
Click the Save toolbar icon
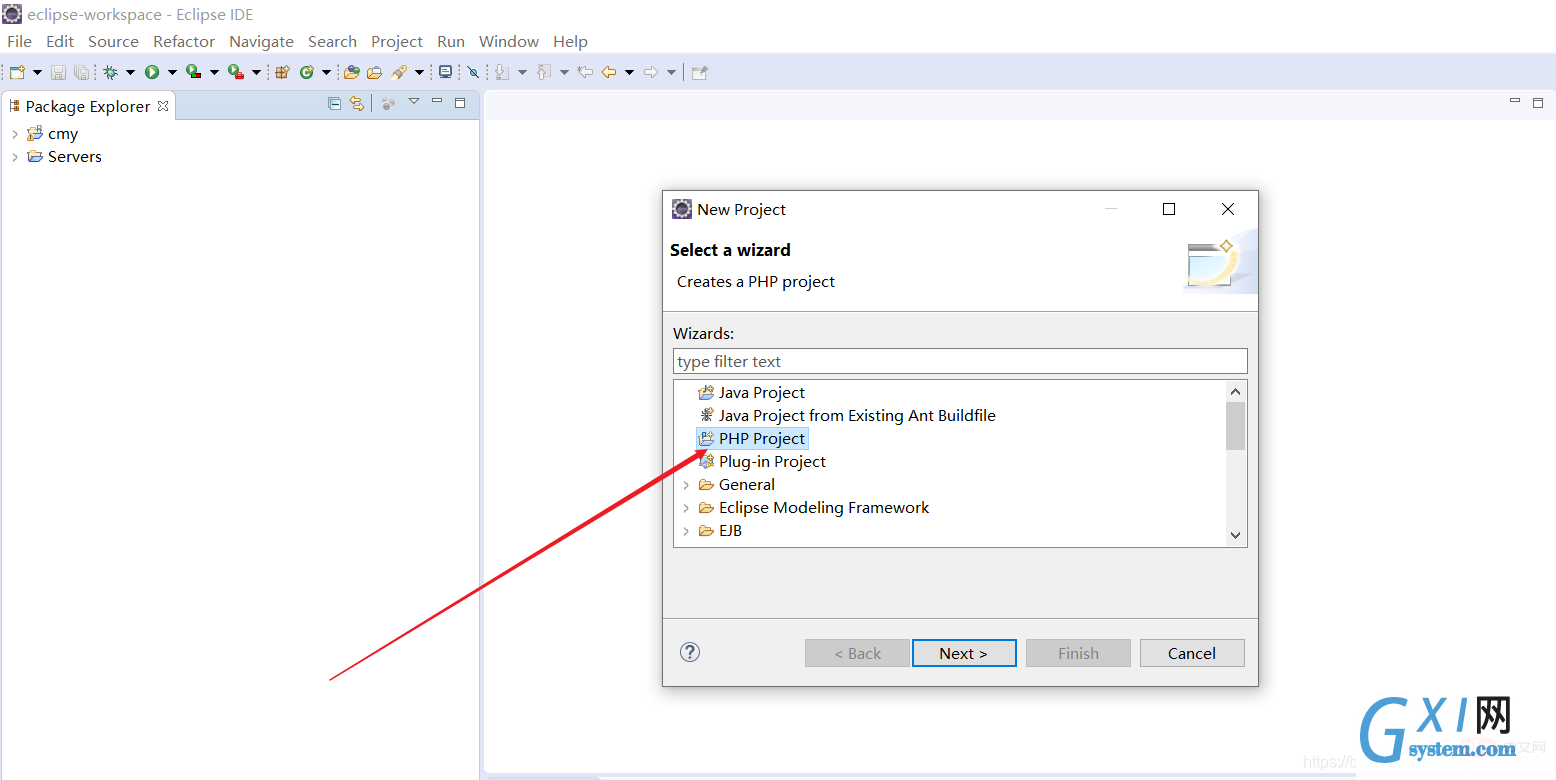[58, 72]
